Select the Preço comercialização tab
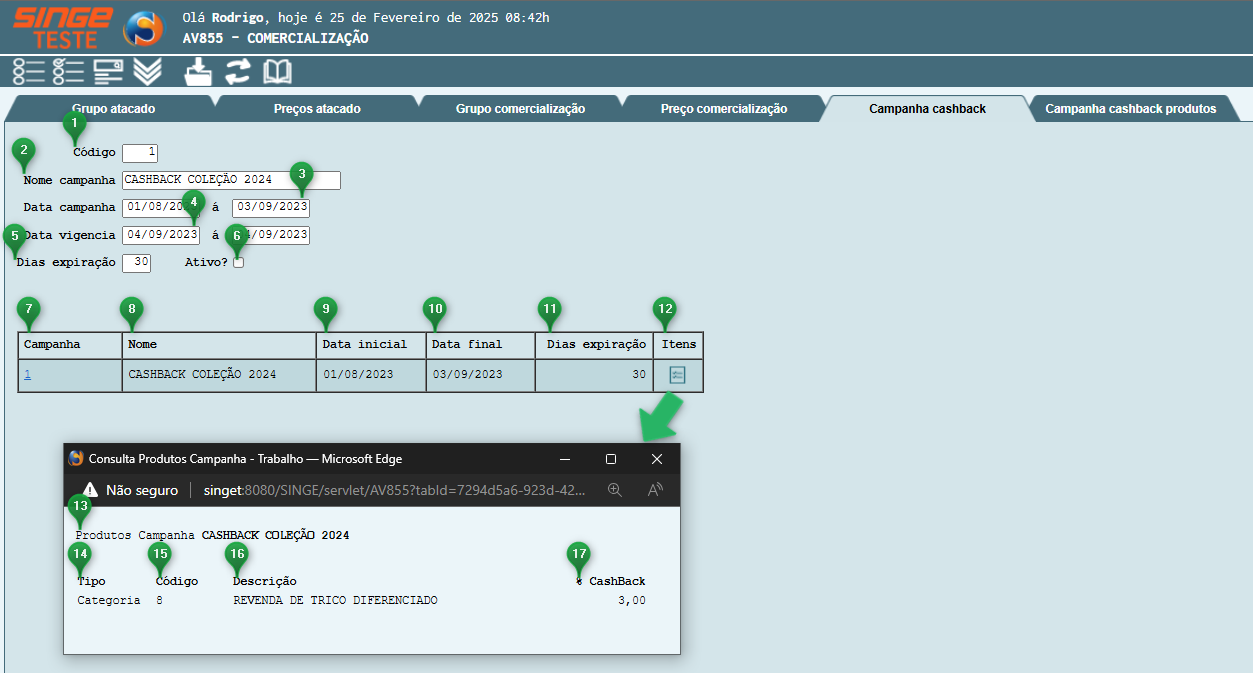Image resolution: width=1253 pixels, height=673 pixels. click(x=723, y=109)
